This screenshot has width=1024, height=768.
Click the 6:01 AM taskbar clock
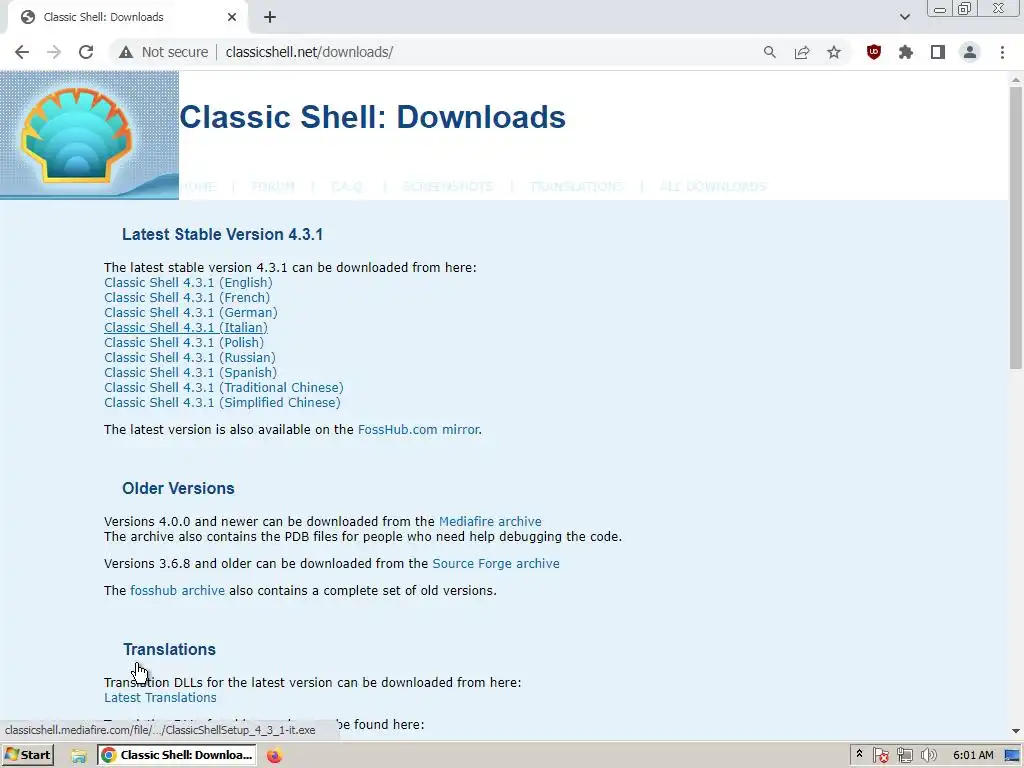(973, 755)
